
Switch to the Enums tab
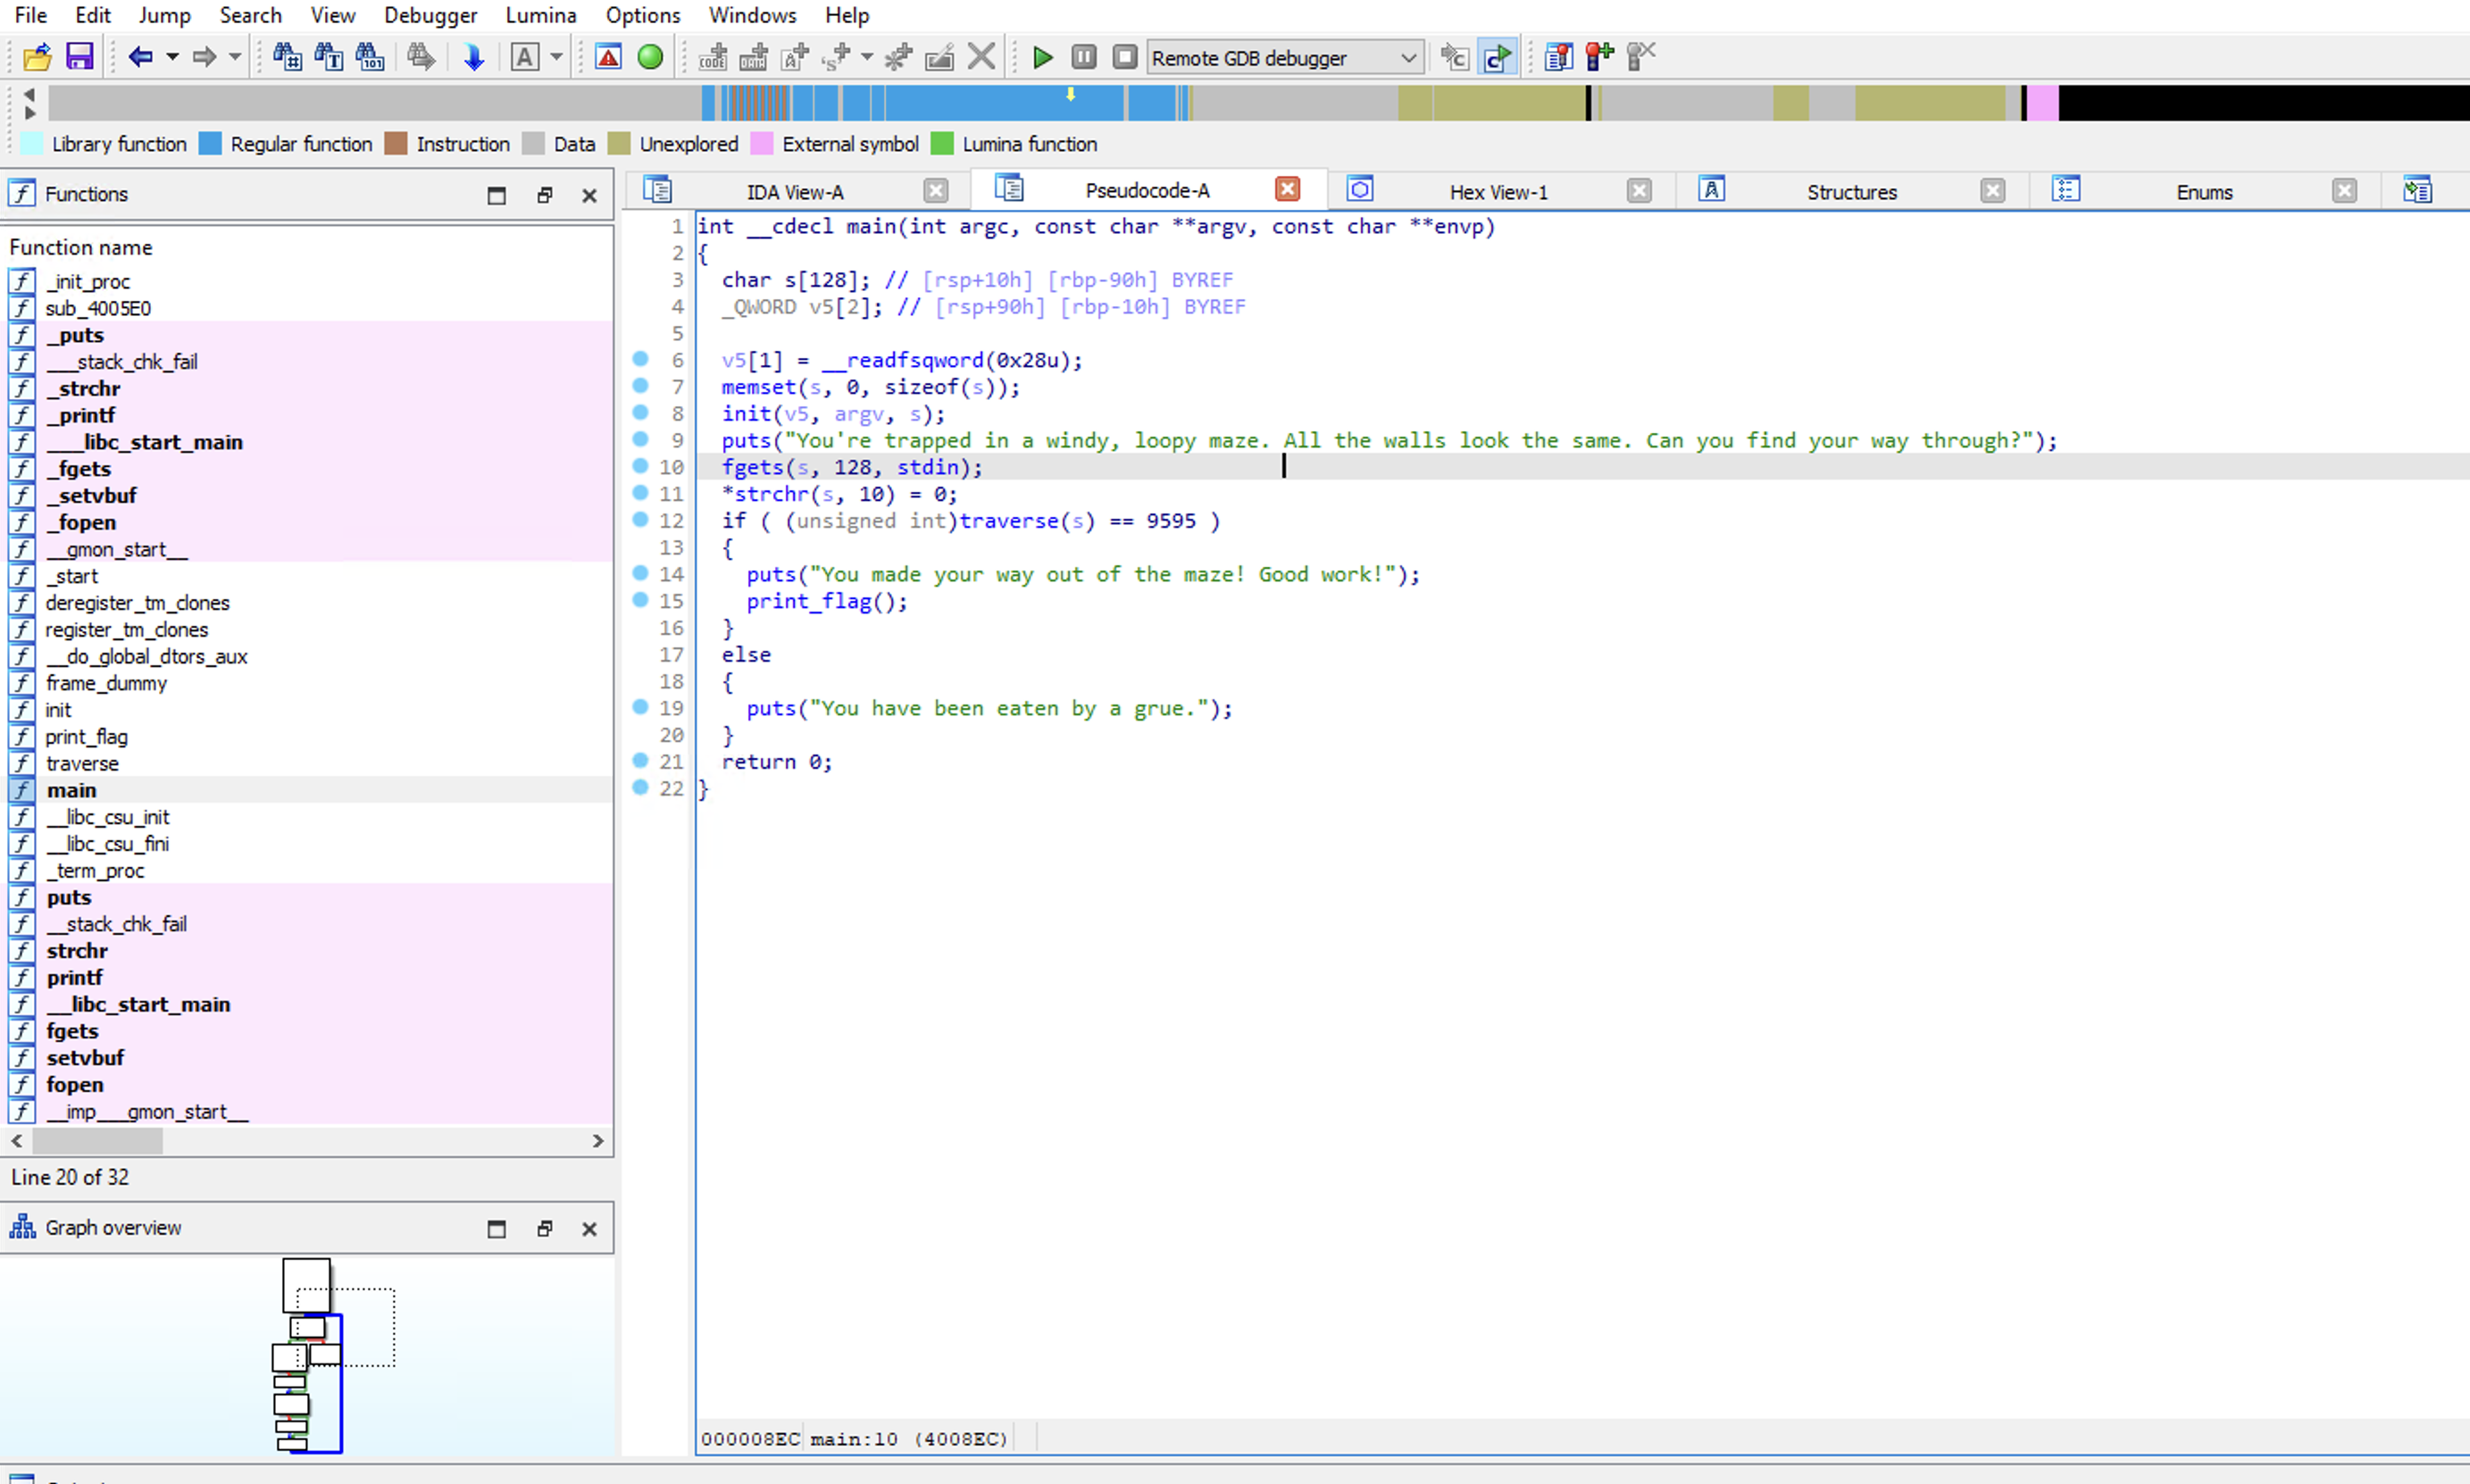click(x=2204, y=192)
